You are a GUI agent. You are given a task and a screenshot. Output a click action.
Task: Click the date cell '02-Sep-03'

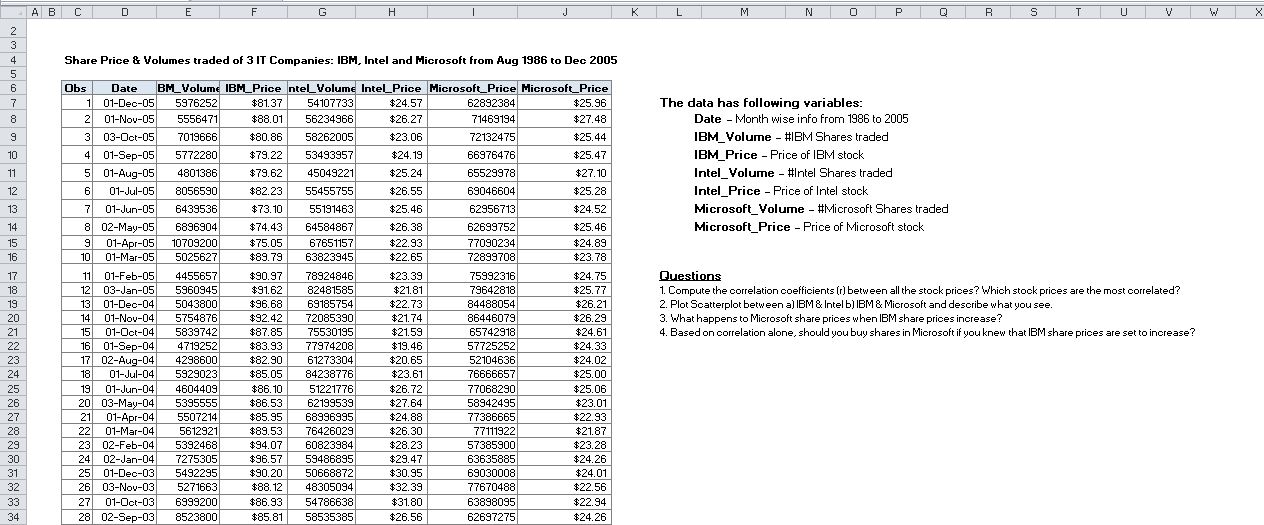(124, 517)
